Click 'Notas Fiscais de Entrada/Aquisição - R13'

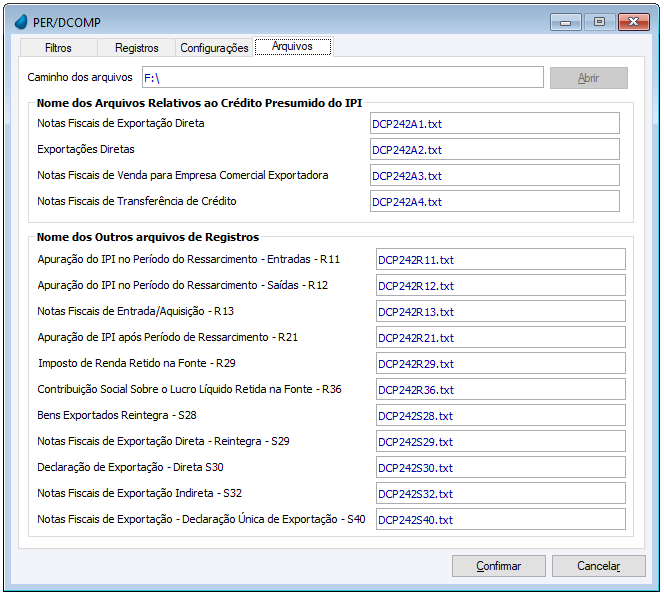(136, 311)
